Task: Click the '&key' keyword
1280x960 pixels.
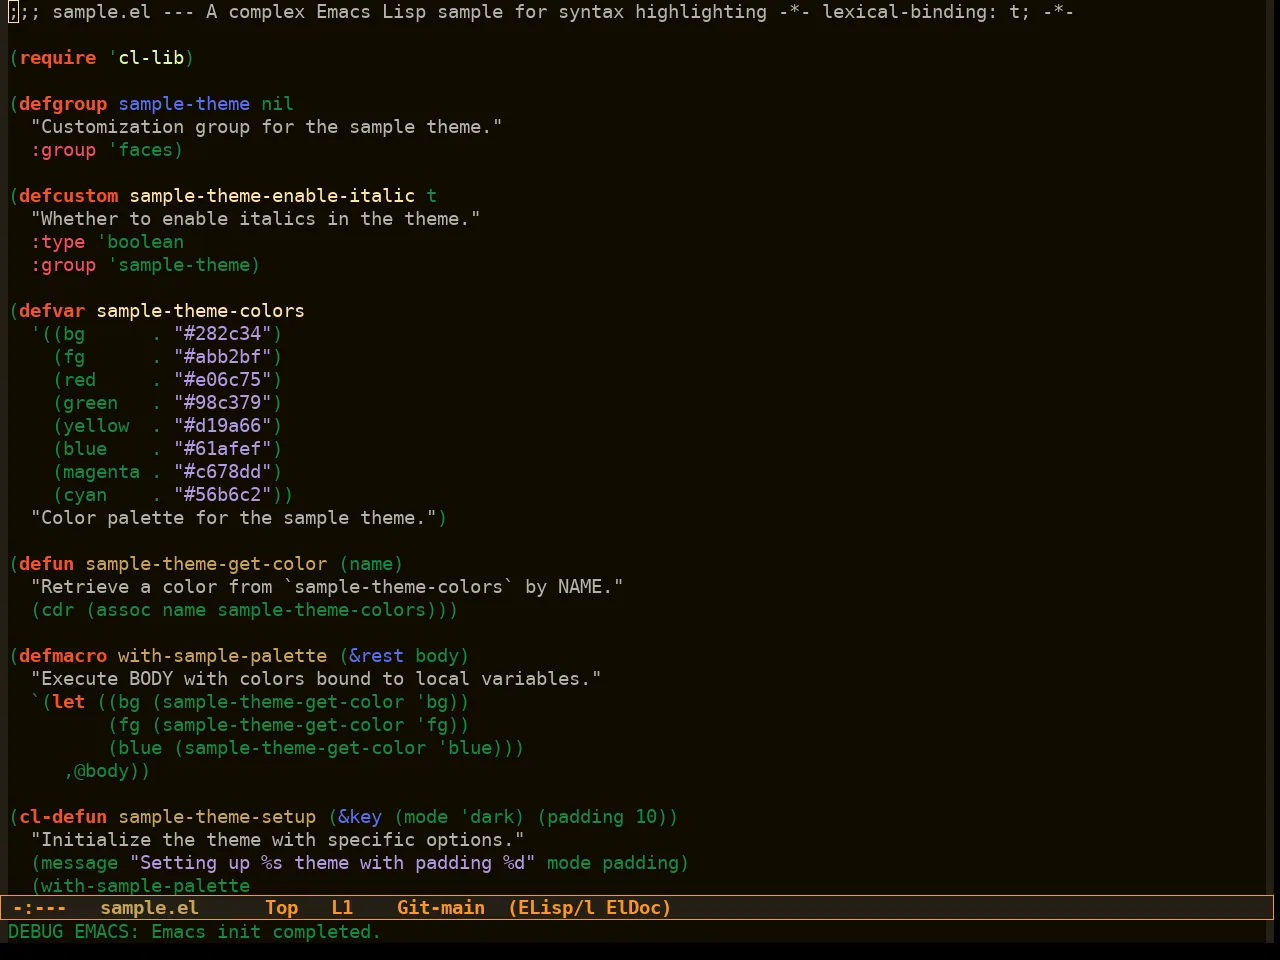Action: tap(360, 817)
